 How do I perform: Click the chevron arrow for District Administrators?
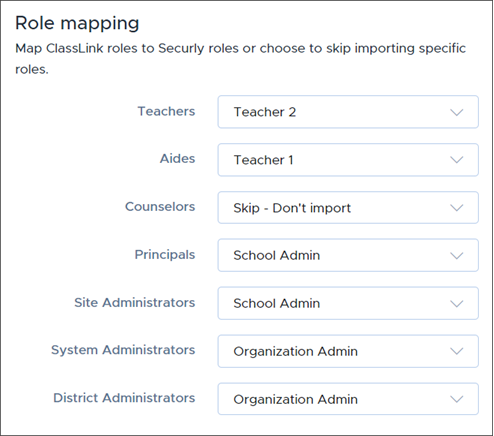pyautogui.click(x=456, y=399)
